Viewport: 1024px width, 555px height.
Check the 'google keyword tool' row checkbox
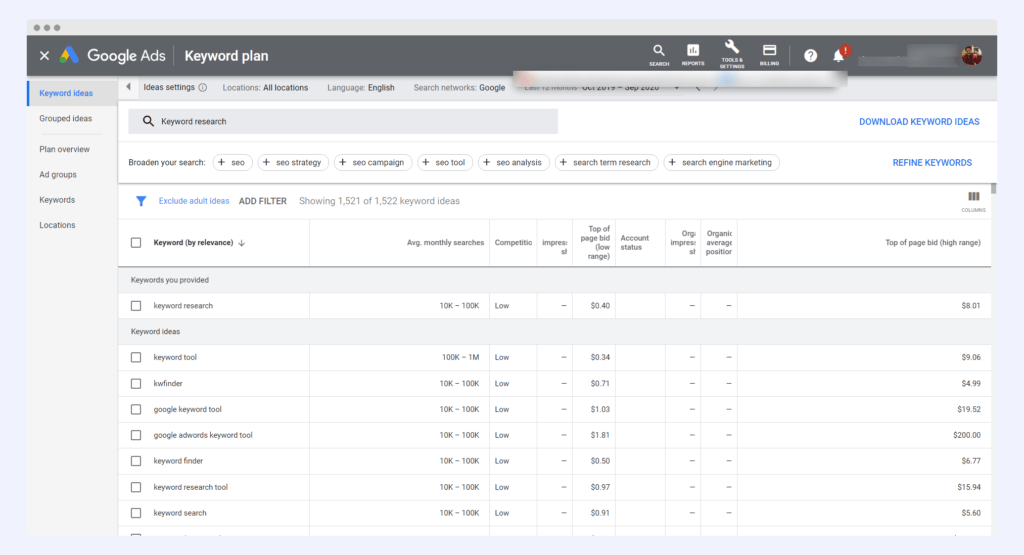pos(136,409)
